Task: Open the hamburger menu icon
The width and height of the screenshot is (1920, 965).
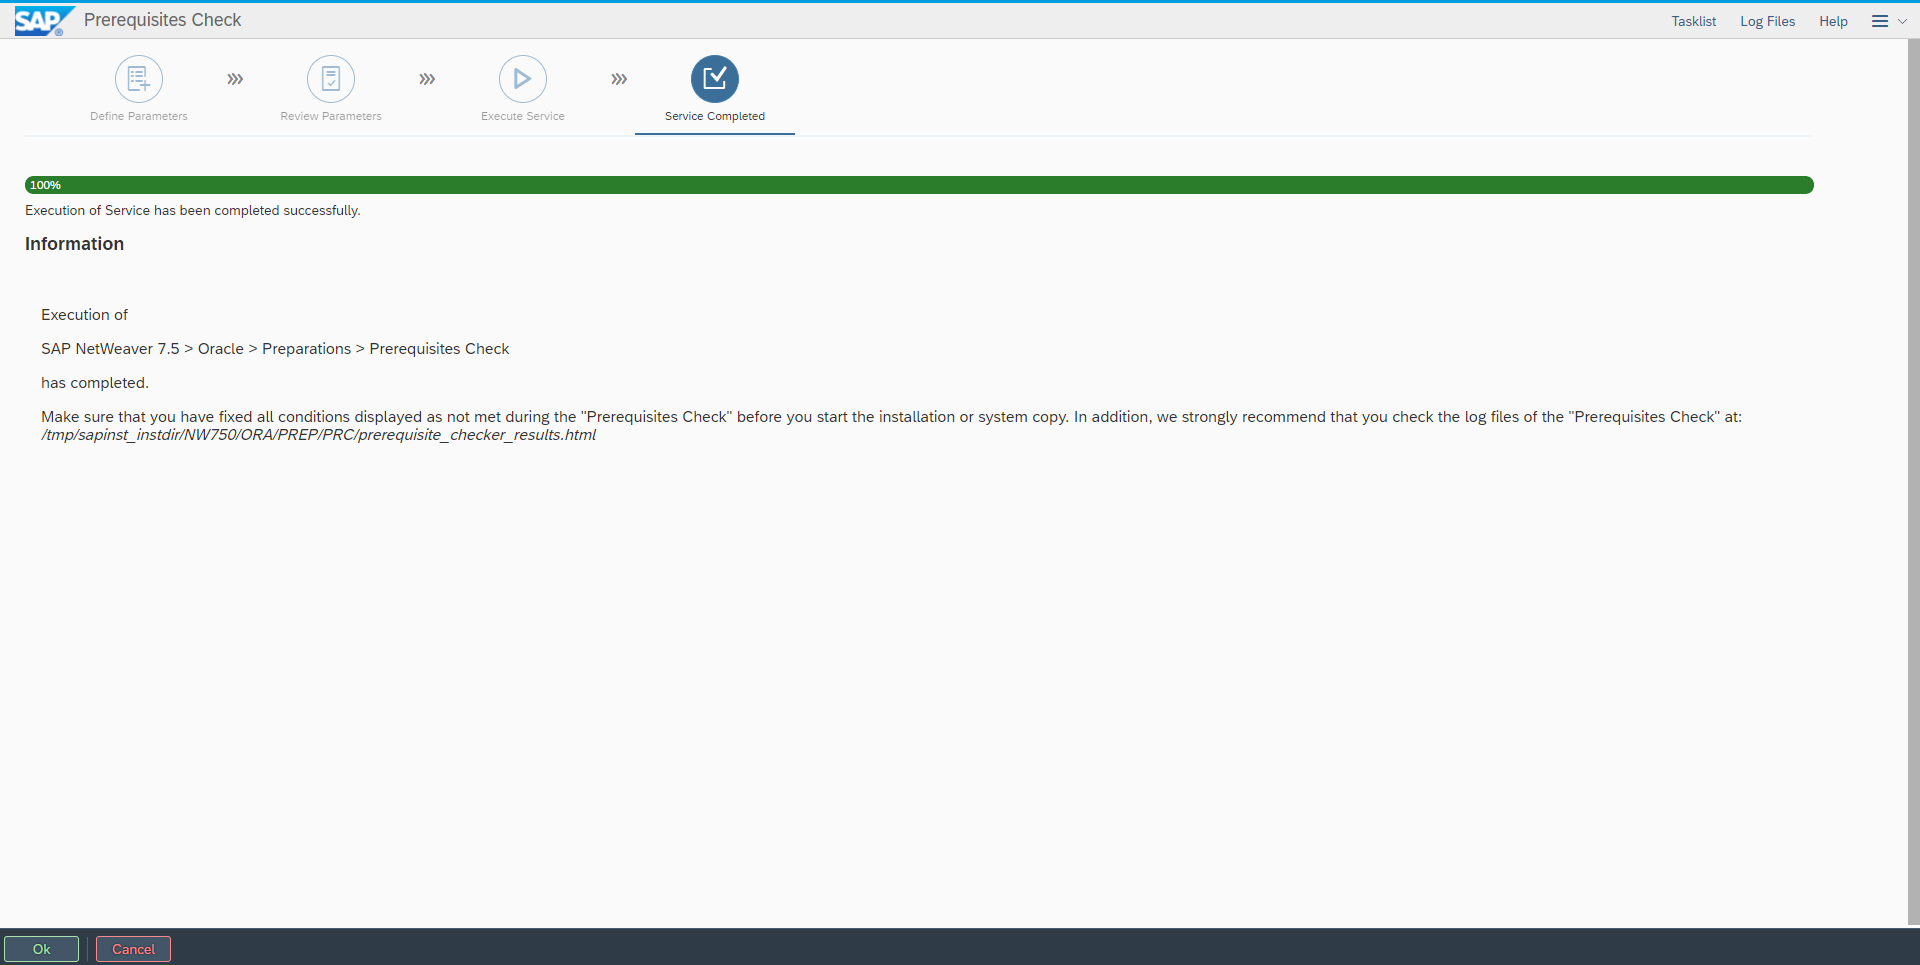Action: [x=1880, y=21]
